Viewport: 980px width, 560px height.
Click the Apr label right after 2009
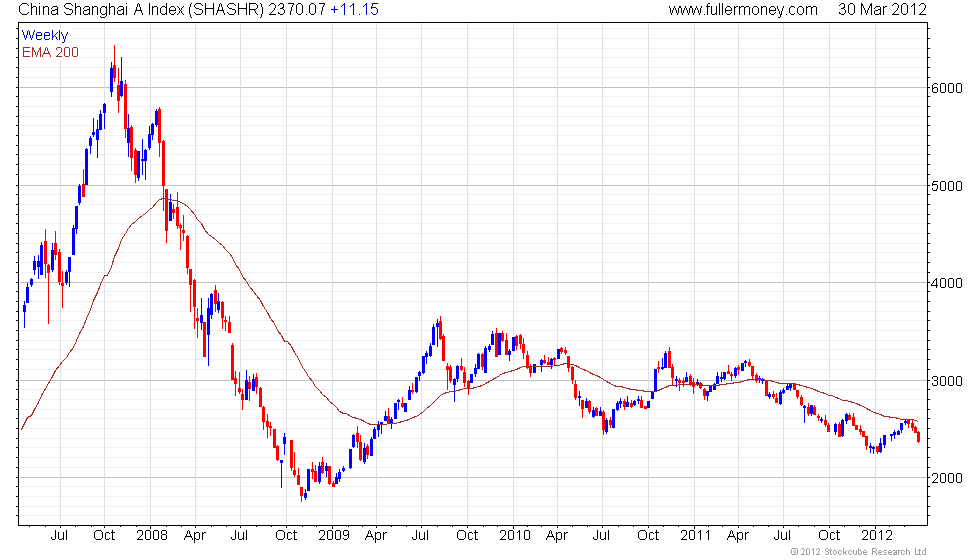(x=376, y=536)
